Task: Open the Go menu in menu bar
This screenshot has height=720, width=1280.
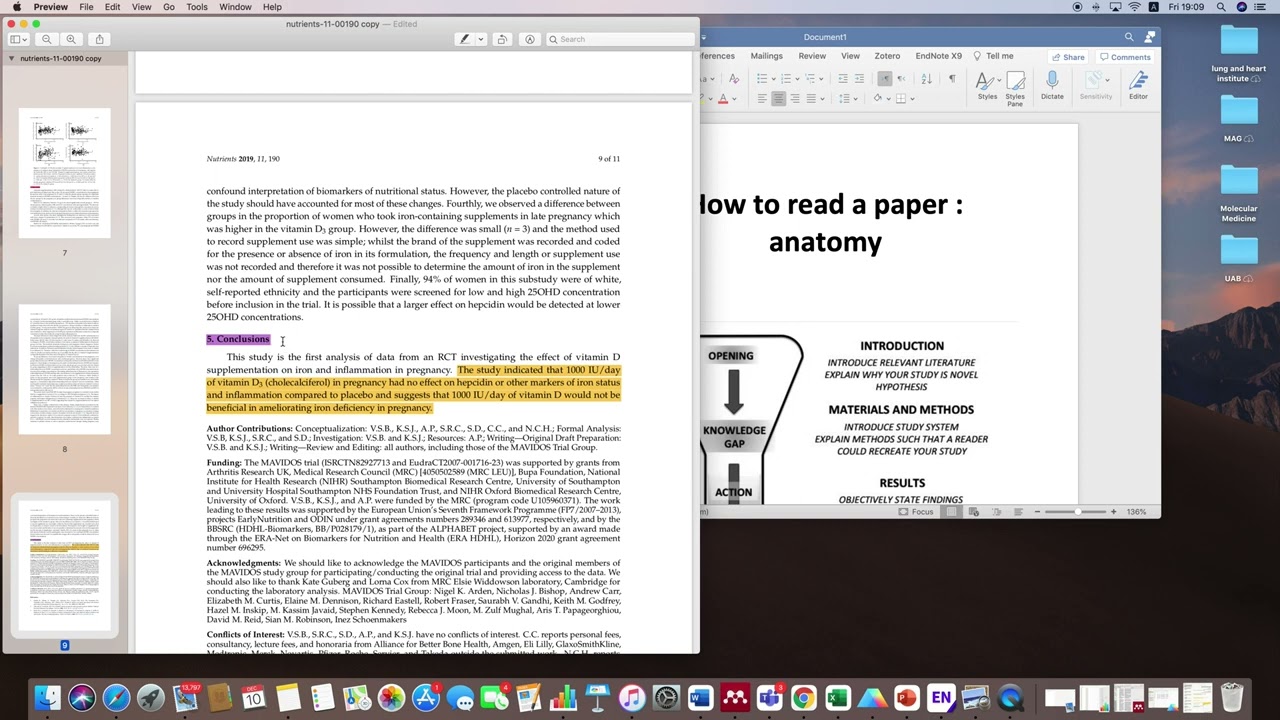Action: click(x=169, y=7)
